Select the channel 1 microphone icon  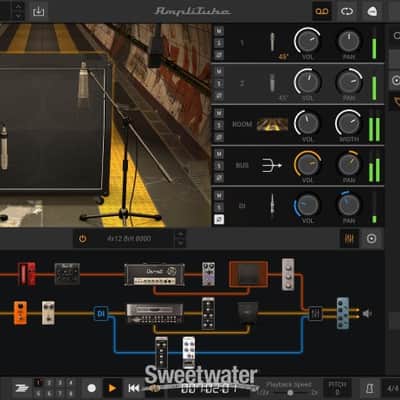point(272,42)
